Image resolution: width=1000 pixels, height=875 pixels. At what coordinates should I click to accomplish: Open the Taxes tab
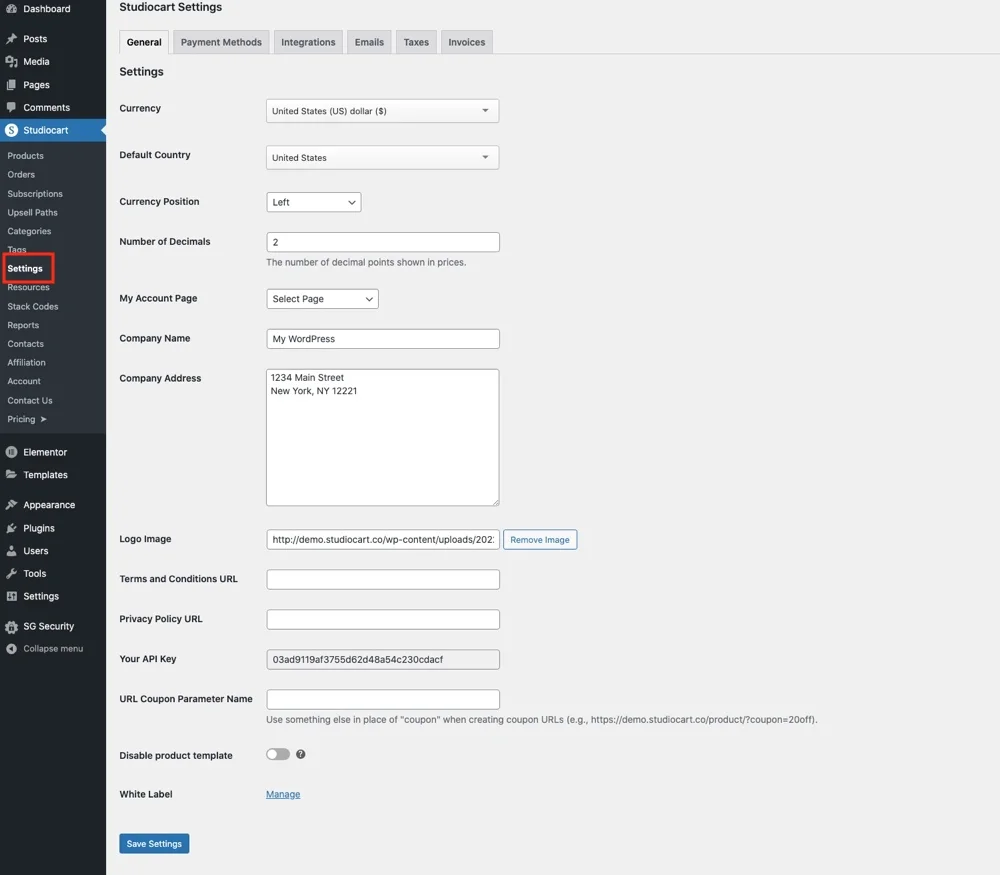tap(415, 42)
